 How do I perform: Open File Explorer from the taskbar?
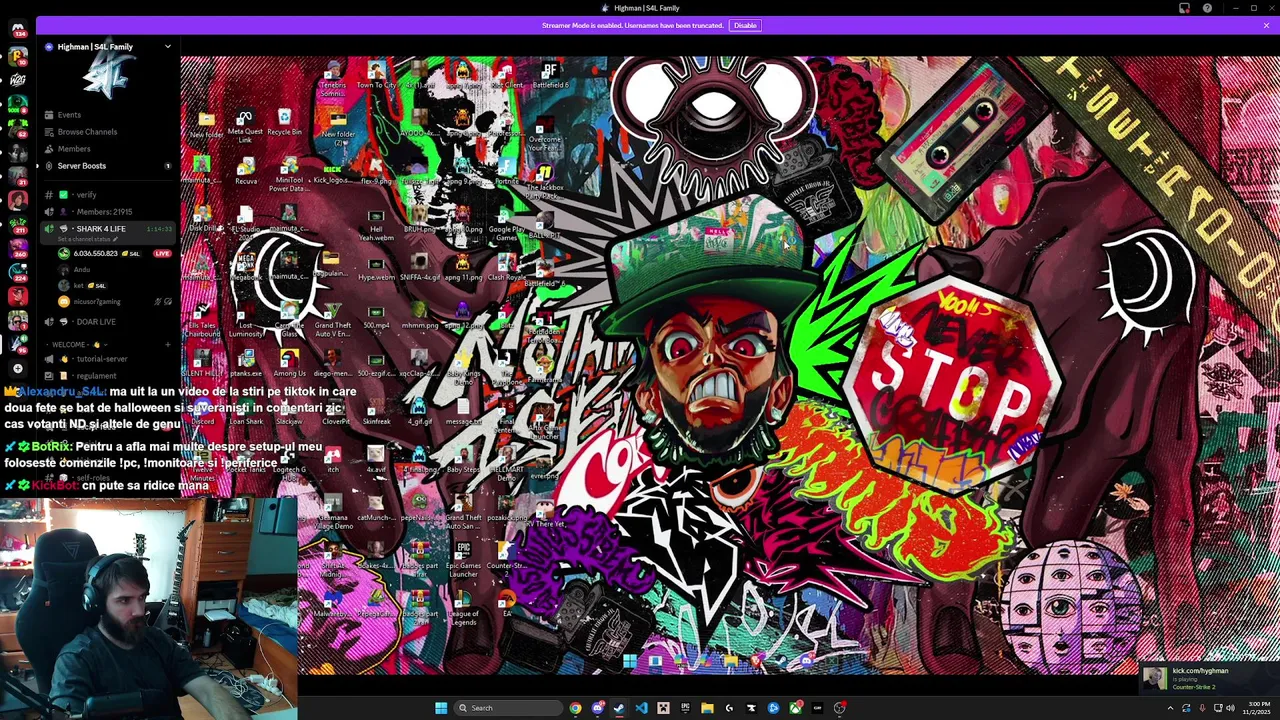click(707, 708)
